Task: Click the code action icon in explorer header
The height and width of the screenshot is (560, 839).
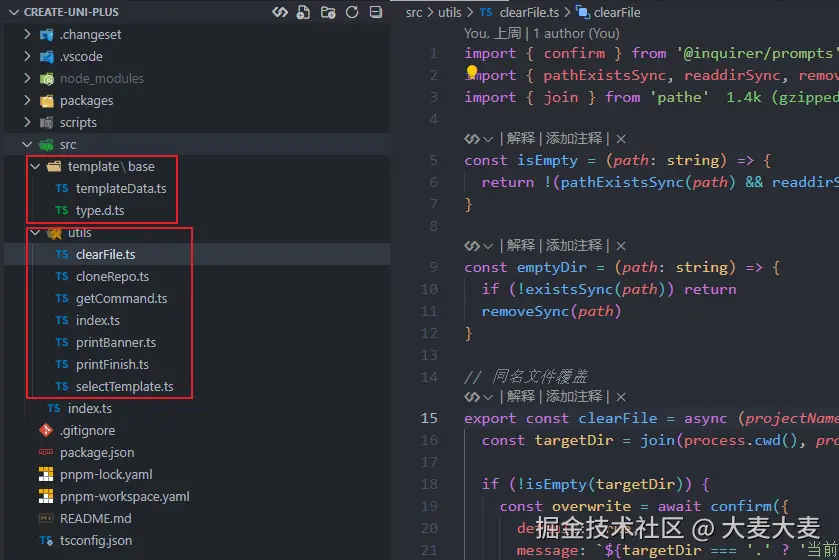Action: (x=280, y=12)
